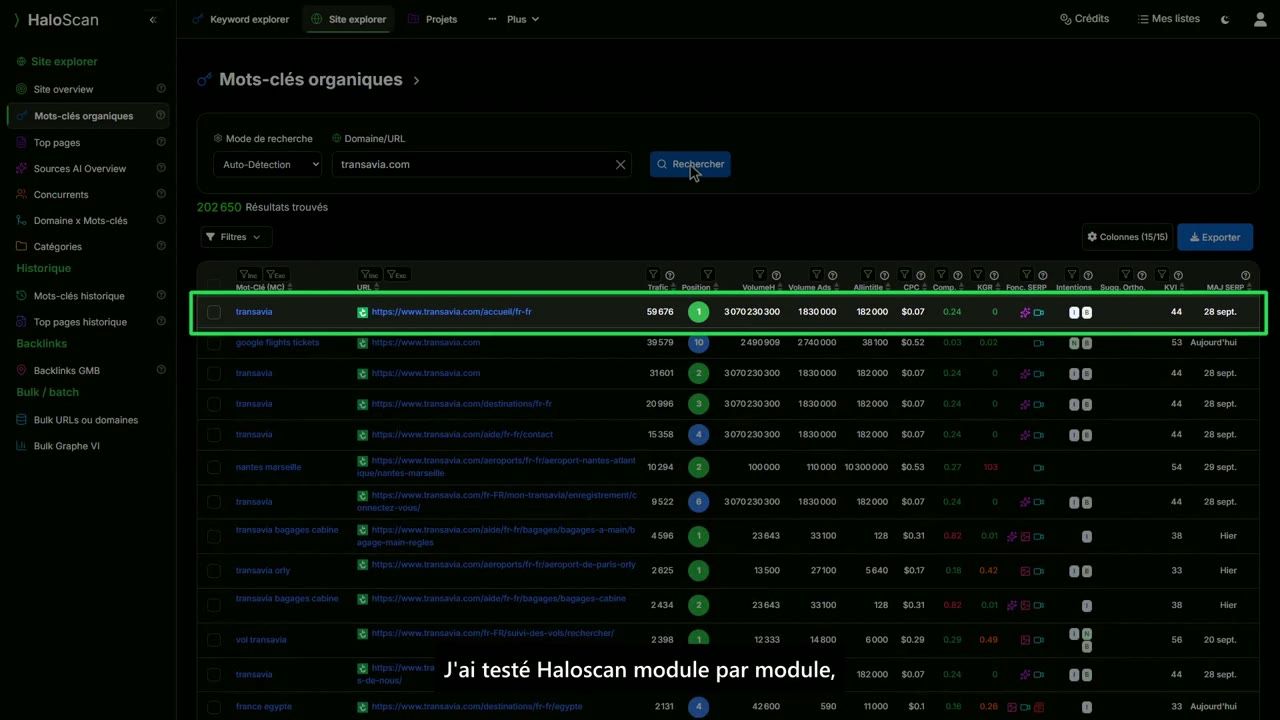The height and width of the screenshot is (720, 1280).
Task: Open Colonnes (15/15) settings
Action: (x=1128, y=237)
